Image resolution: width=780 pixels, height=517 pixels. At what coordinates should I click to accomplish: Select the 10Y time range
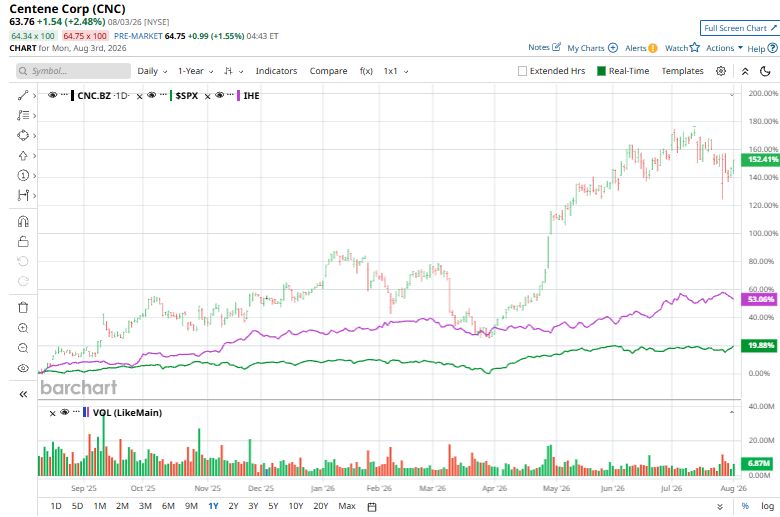pyautogui.click(x=296, y=506)
